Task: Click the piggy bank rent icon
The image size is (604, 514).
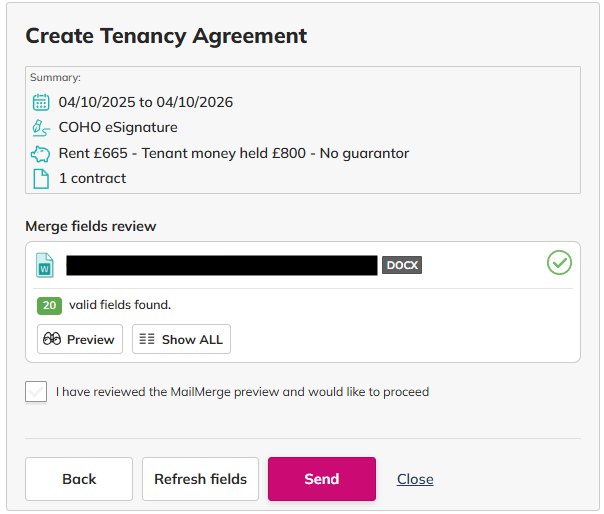Action: pos(40,154)
